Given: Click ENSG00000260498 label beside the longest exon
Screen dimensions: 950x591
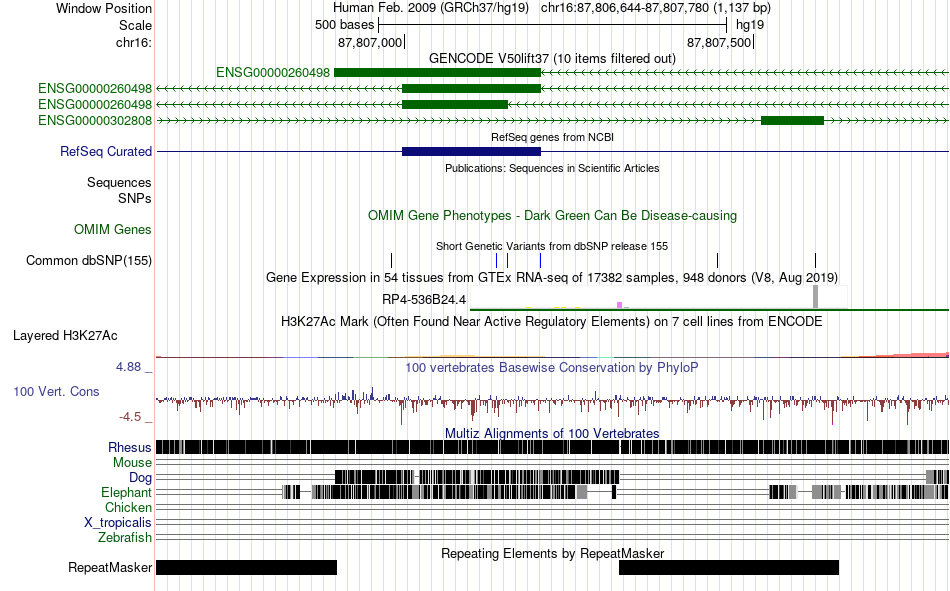Looking at the screenshot, I should [x=273, y=73].
